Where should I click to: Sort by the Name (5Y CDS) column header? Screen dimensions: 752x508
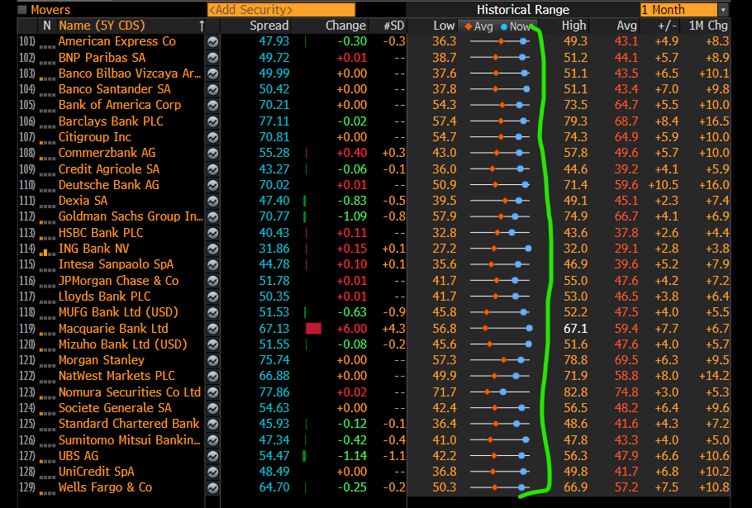point(102,25)
